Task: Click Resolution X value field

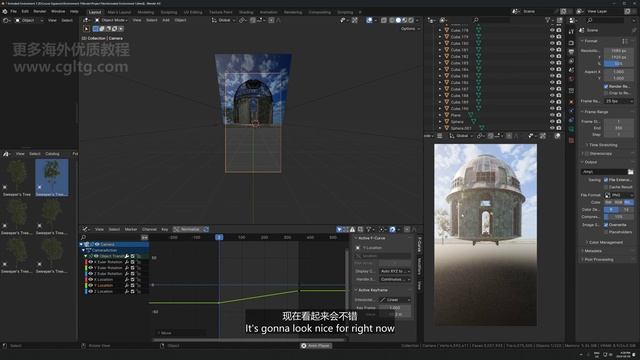Action: 618,51
